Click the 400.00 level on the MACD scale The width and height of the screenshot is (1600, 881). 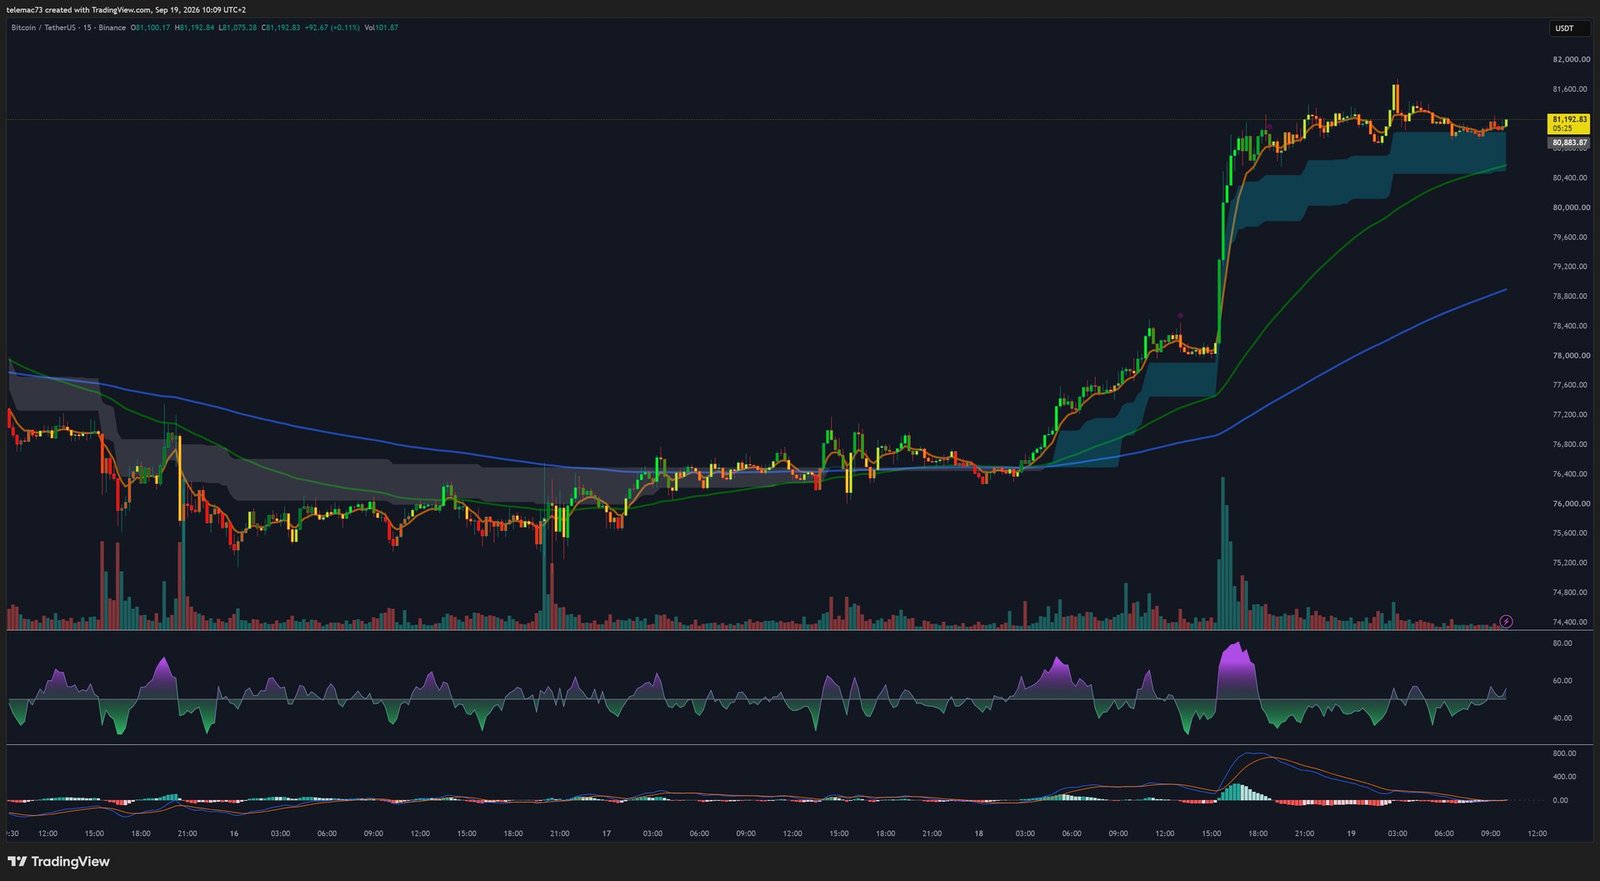pyautogui.click(x=1564, y=776)
